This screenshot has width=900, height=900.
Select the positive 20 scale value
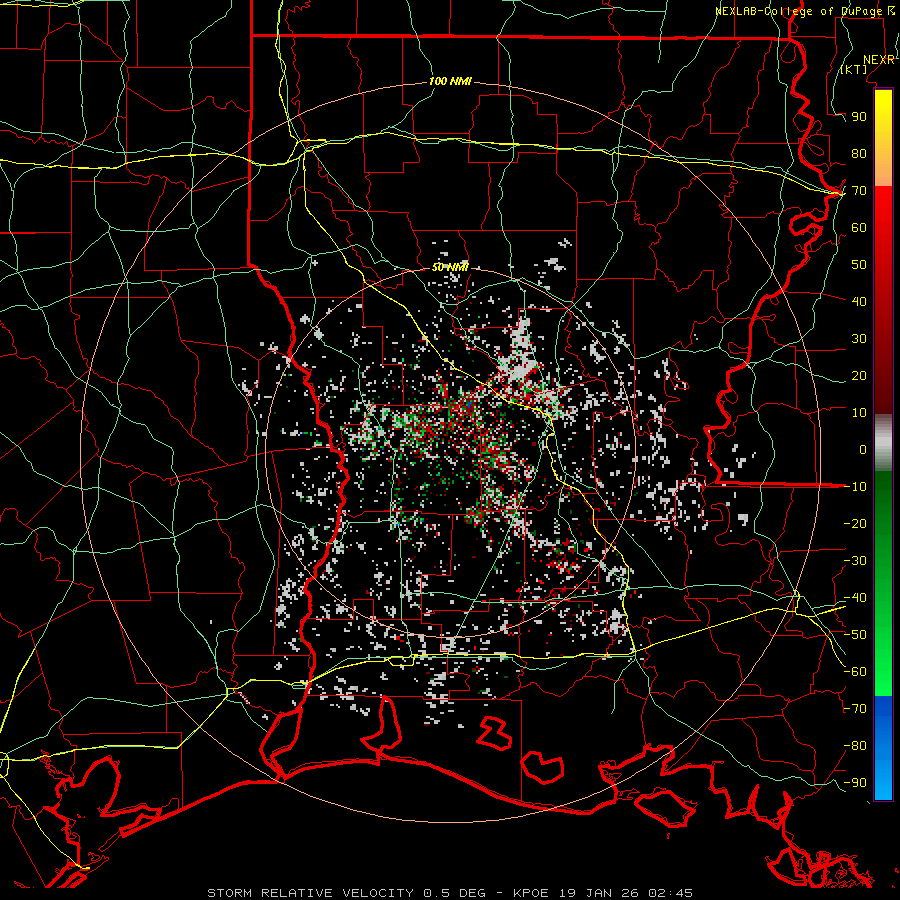859,375
